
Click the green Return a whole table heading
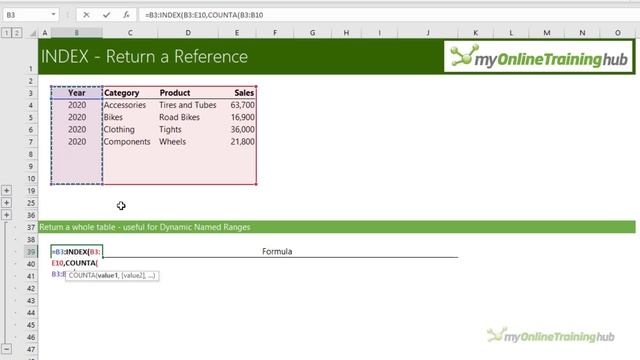[x=145, y=227]
